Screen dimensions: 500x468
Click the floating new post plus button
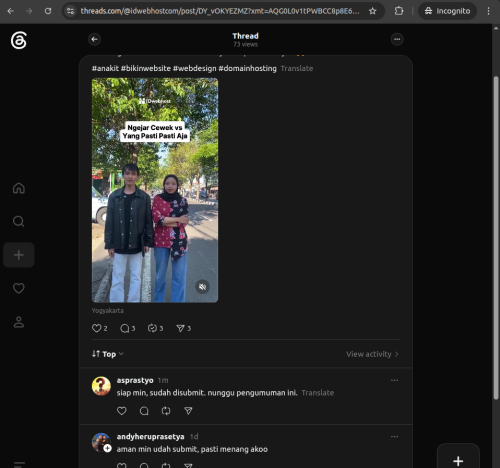click(x=458, y=461)
